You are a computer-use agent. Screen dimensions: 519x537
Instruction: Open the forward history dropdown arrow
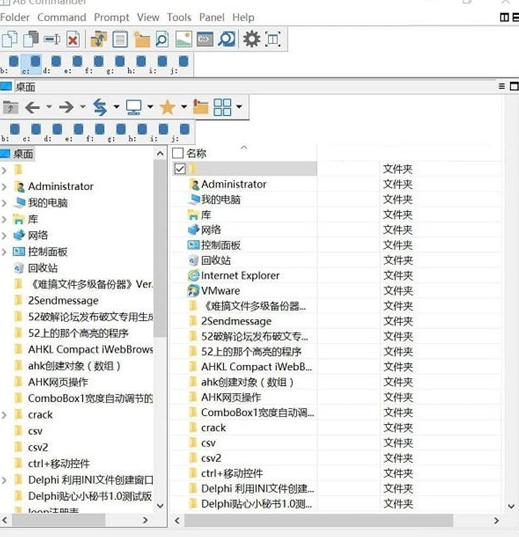pyautogui.click(x=83, y=107)
